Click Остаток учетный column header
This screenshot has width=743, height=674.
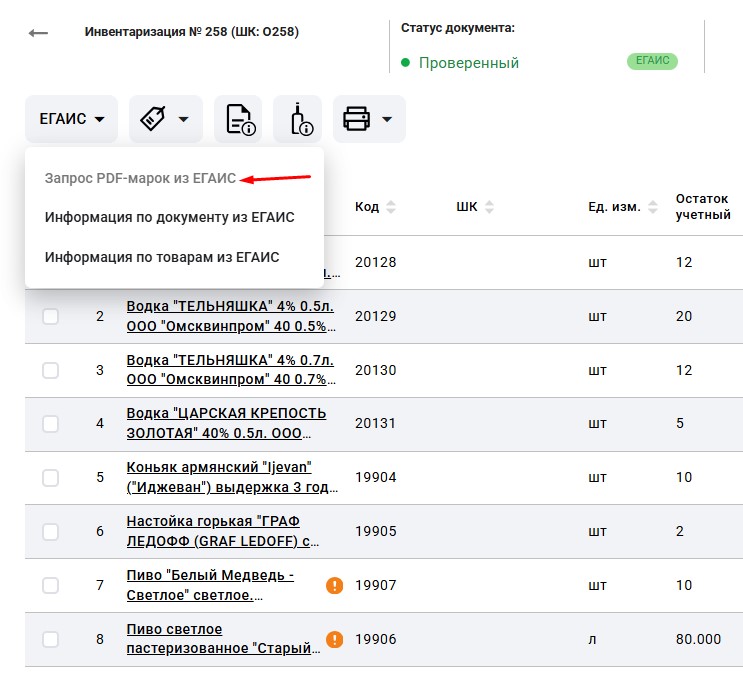[x=703, y=207]
